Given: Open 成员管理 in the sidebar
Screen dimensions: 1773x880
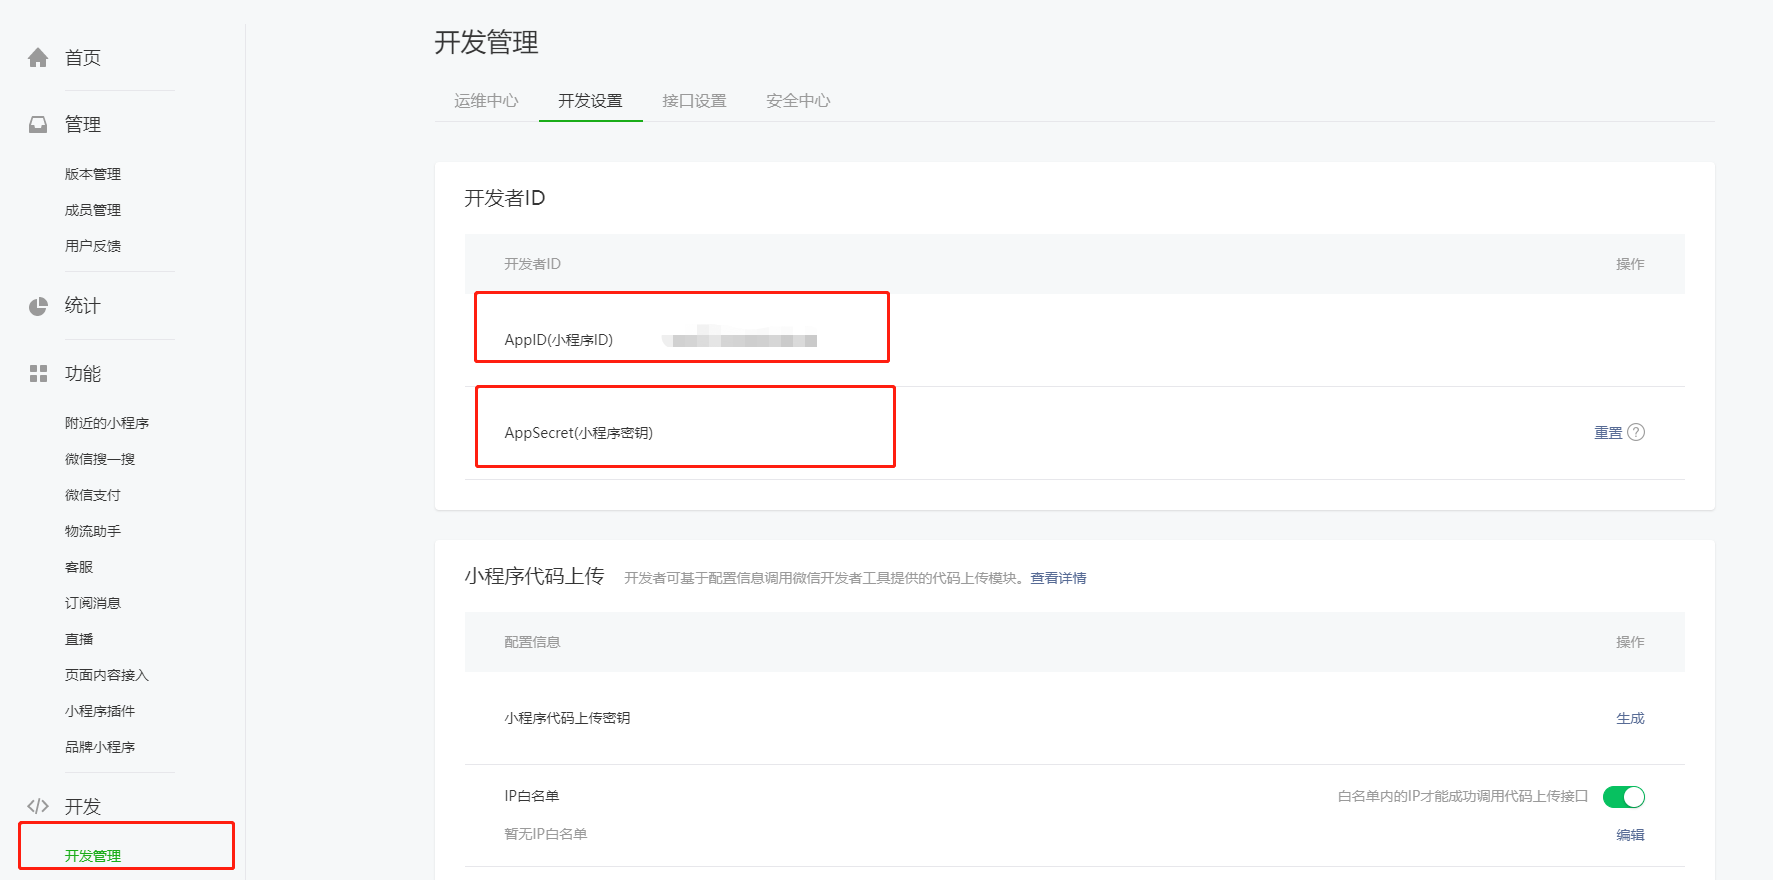Looking at the screenshot, I should (x=93, y=210).
